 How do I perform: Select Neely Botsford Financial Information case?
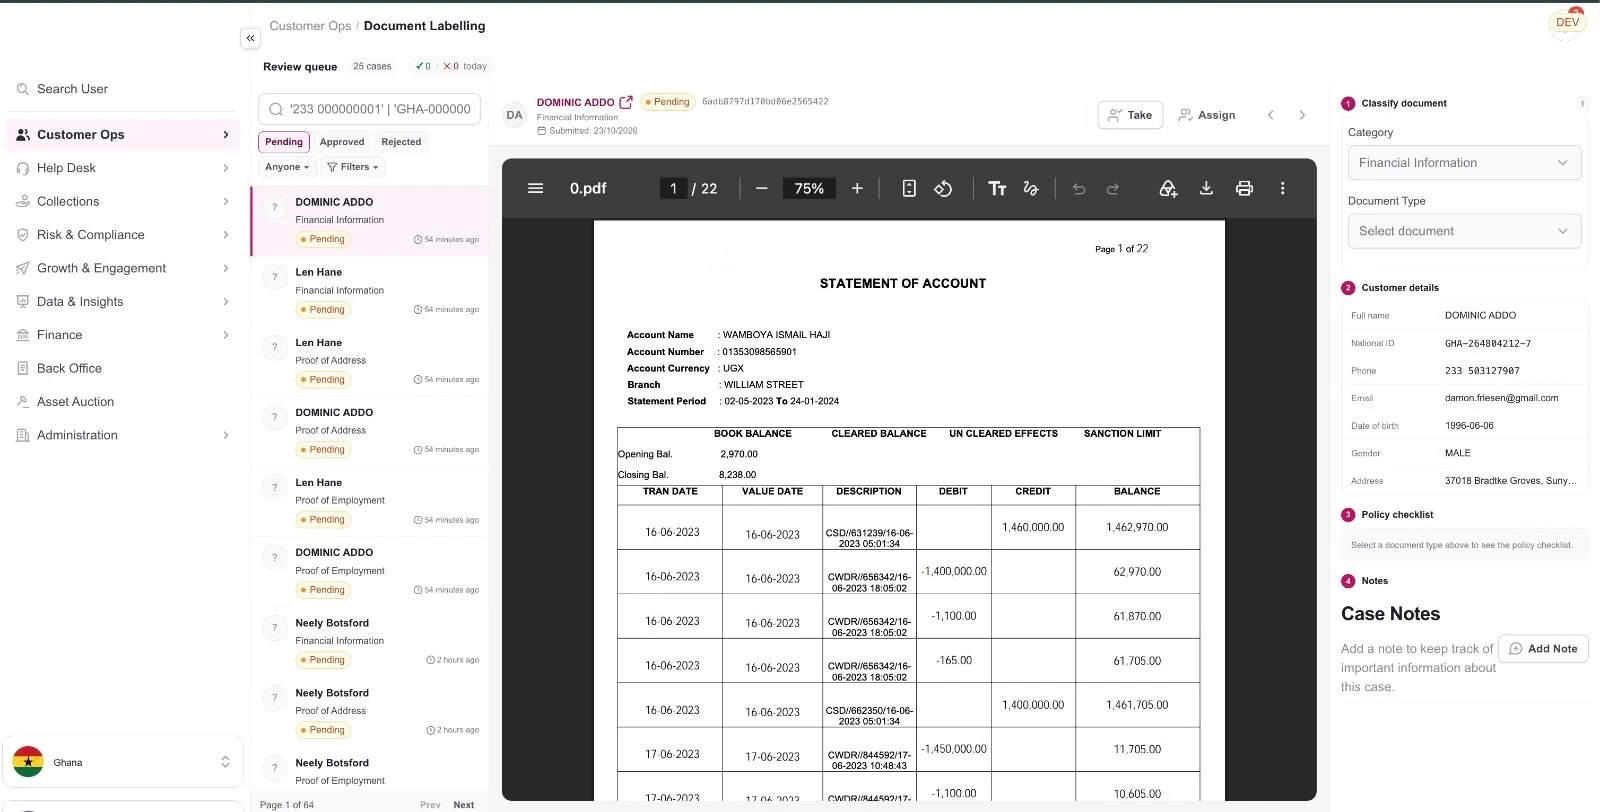pyautogui.click(x=370, y=641)
